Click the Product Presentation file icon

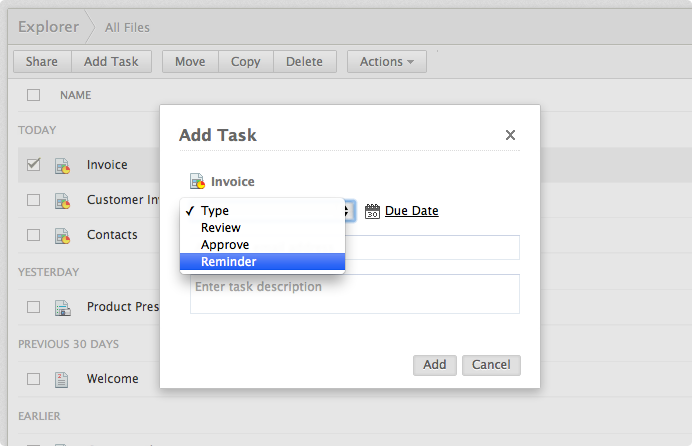click(x=62, y=307)
